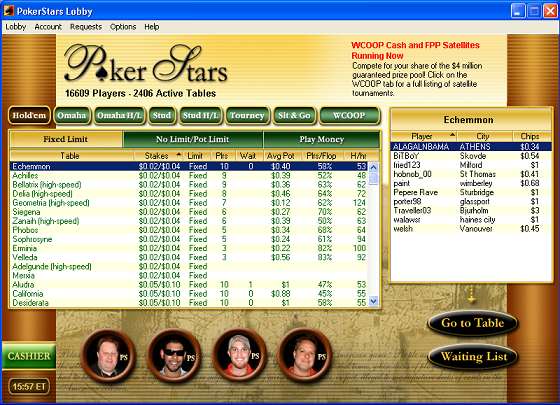The height and width of the screenshot is (405, 560).
Task: Select the Siegena table row
Action: point(189,212)
